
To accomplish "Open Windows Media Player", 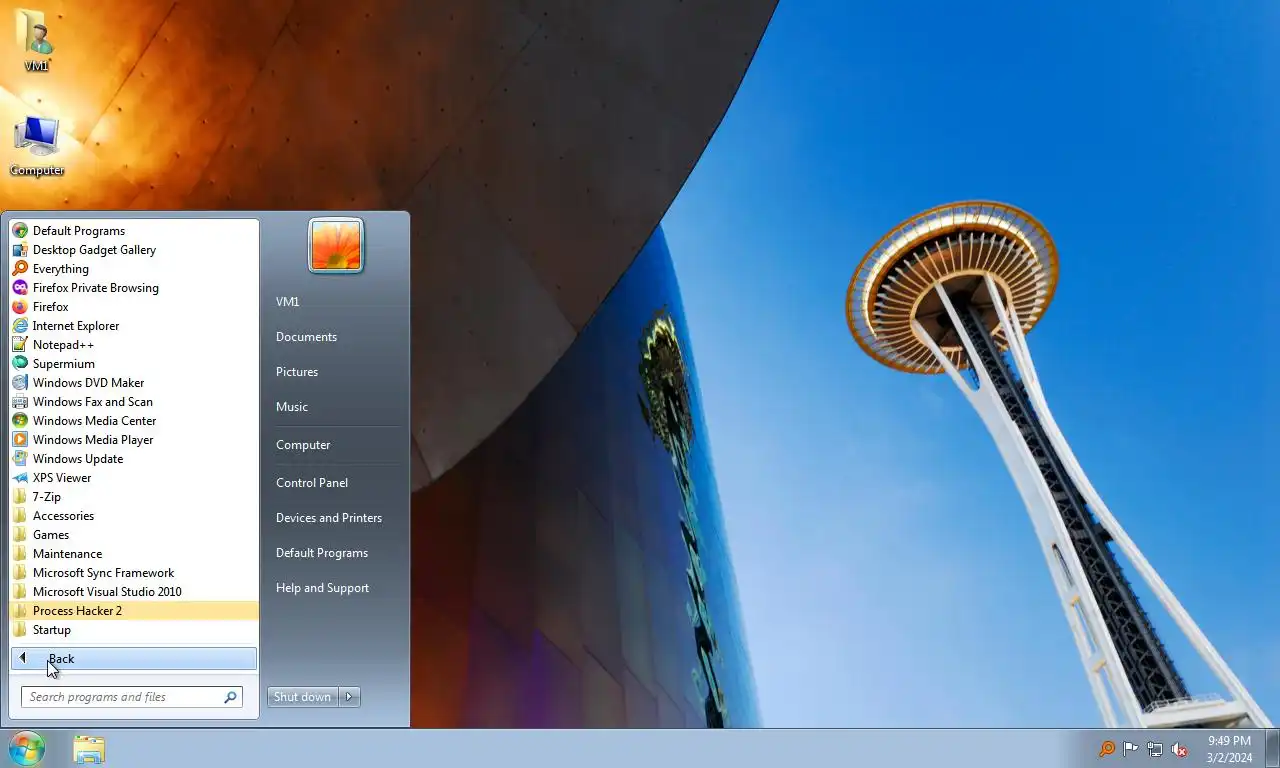I will pyautogui.click(x=134, y=440).
